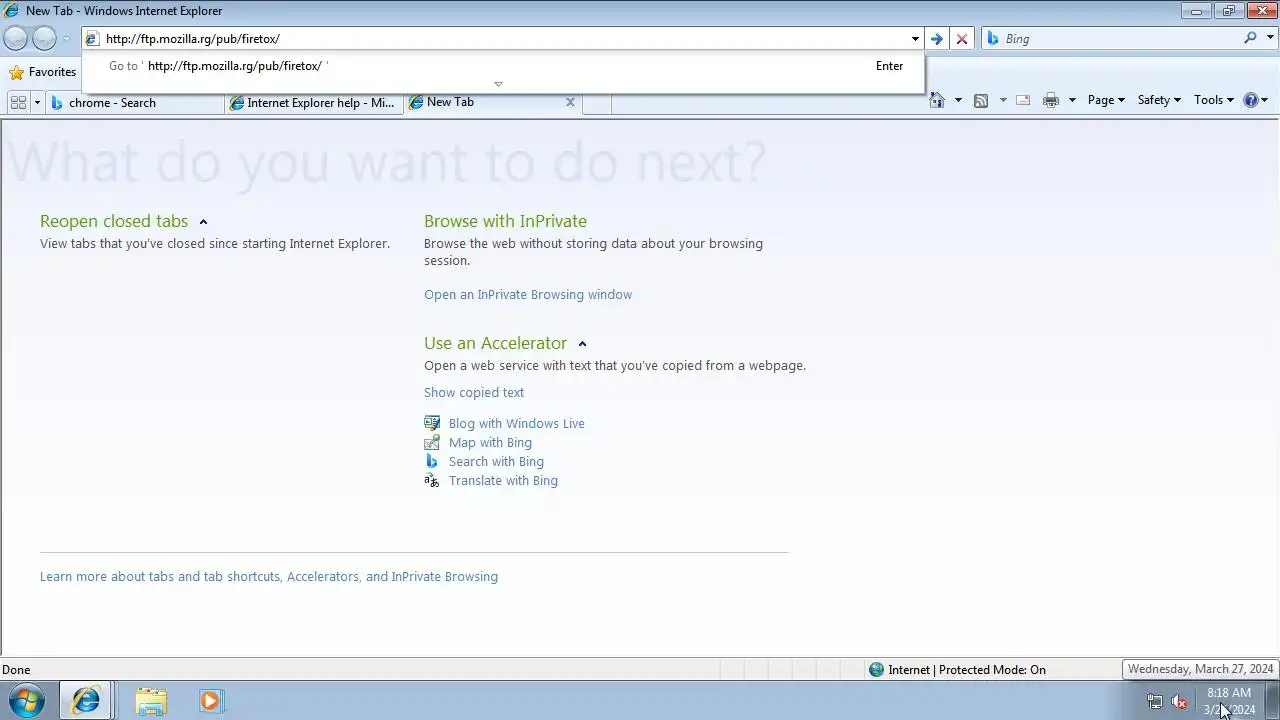Click Show copied text link

474,392
